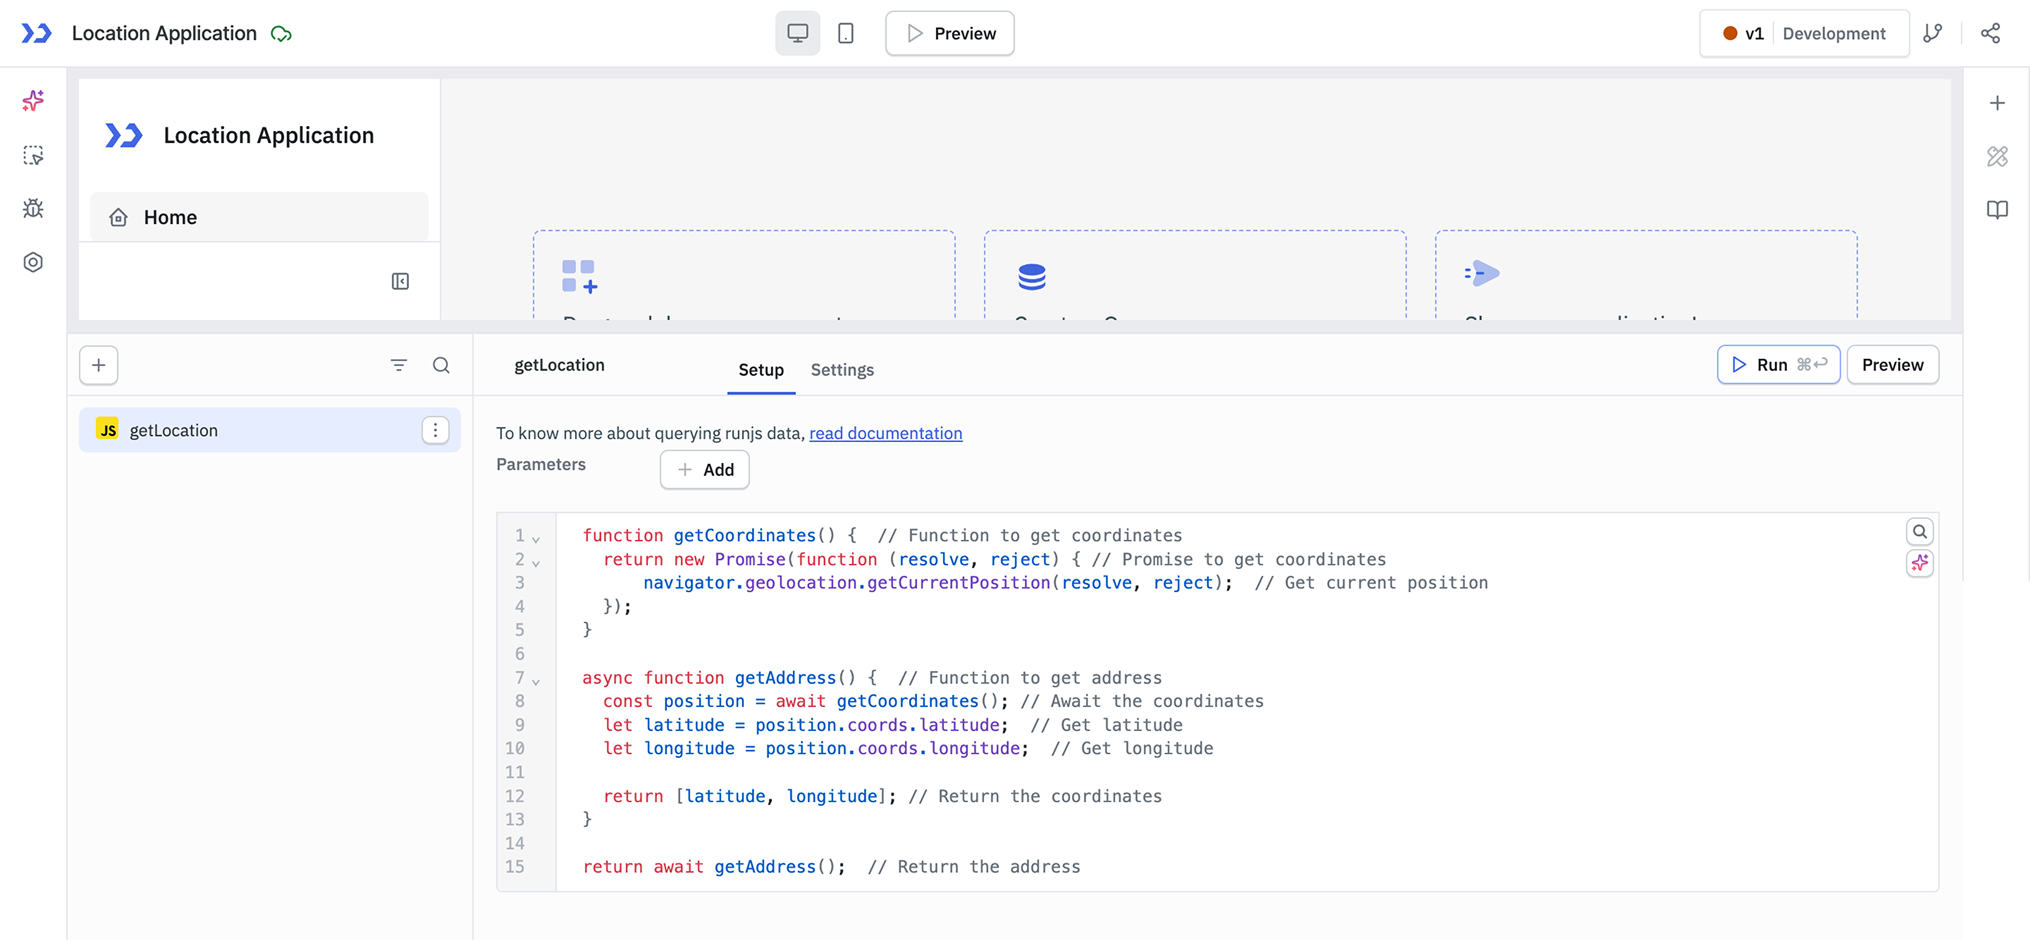Open code search with the magnifier icon
The width and height of the screenshot is (2030, 941).
pyautogui.click(x=1919, y=531)
